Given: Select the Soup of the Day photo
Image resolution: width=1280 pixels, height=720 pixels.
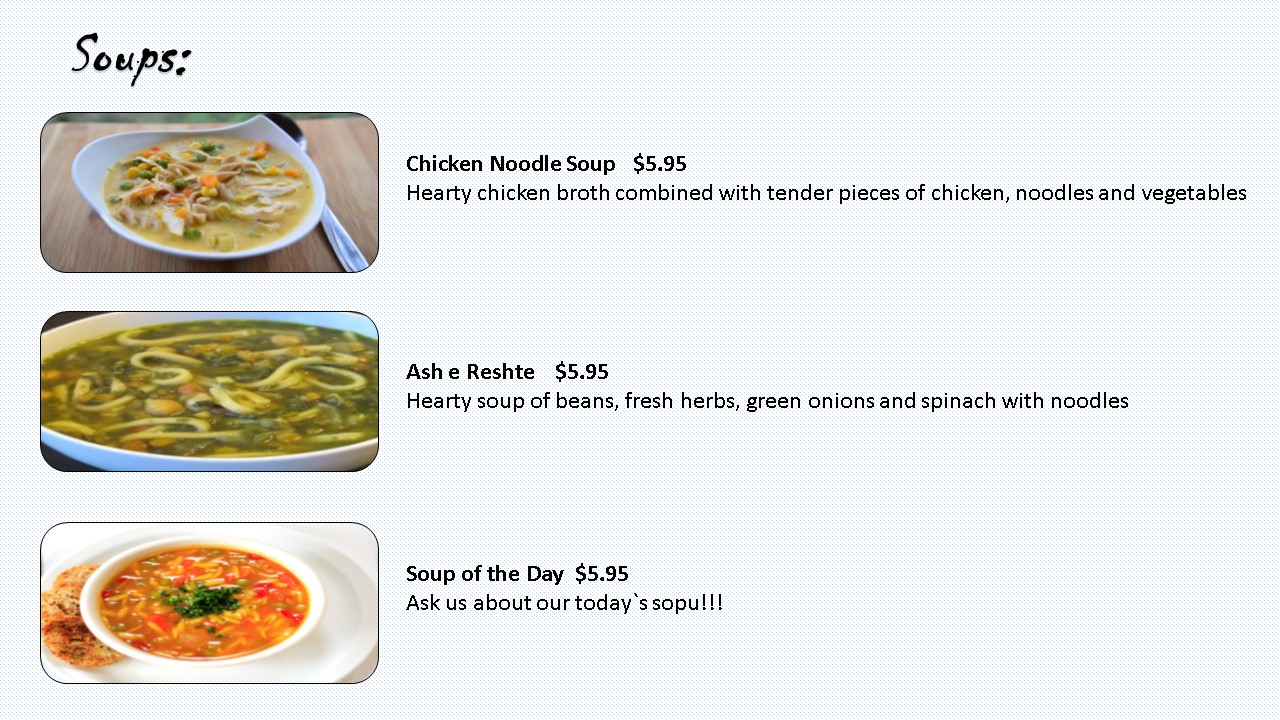Looking at the screenshot, I should (x=209, y=602).
